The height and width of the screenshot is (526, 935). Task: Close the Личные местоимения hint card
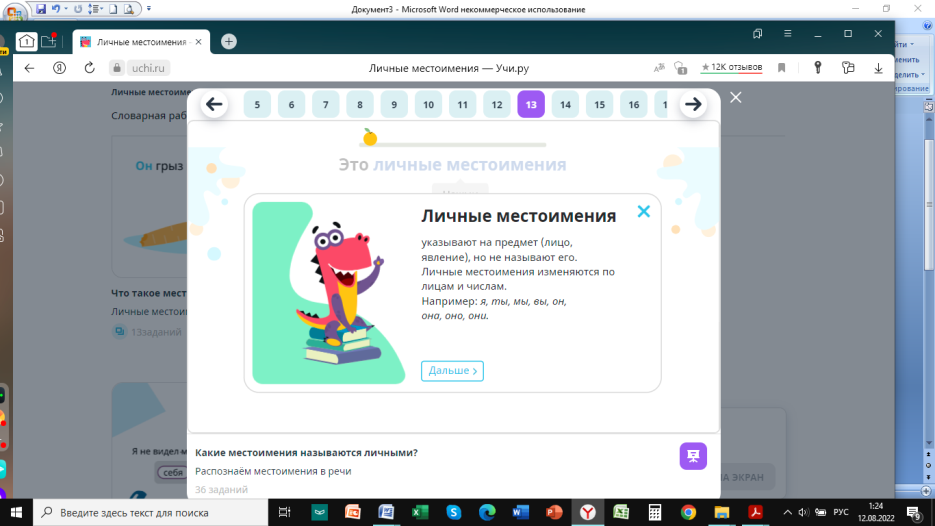643,211
